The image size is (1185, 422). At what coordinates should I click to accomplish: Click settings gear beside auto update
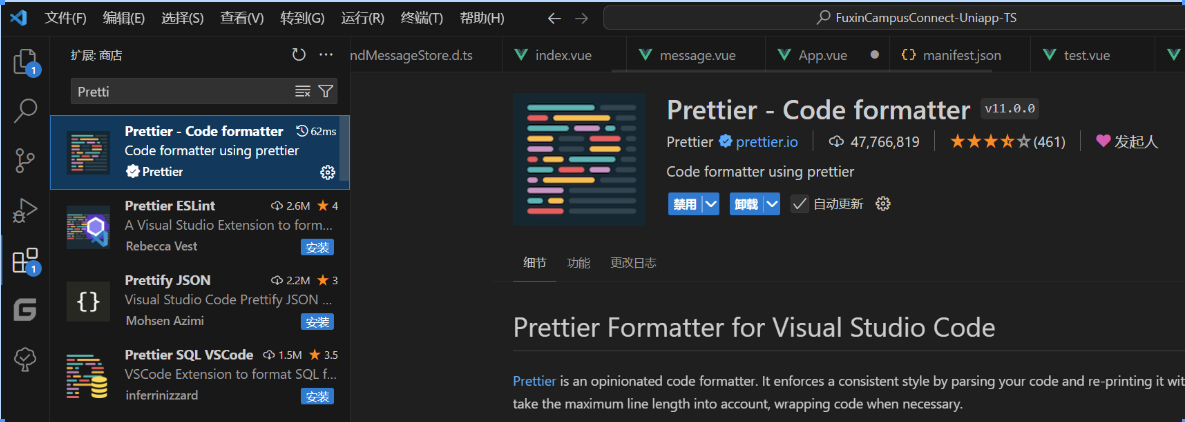[x=883, y=204]
